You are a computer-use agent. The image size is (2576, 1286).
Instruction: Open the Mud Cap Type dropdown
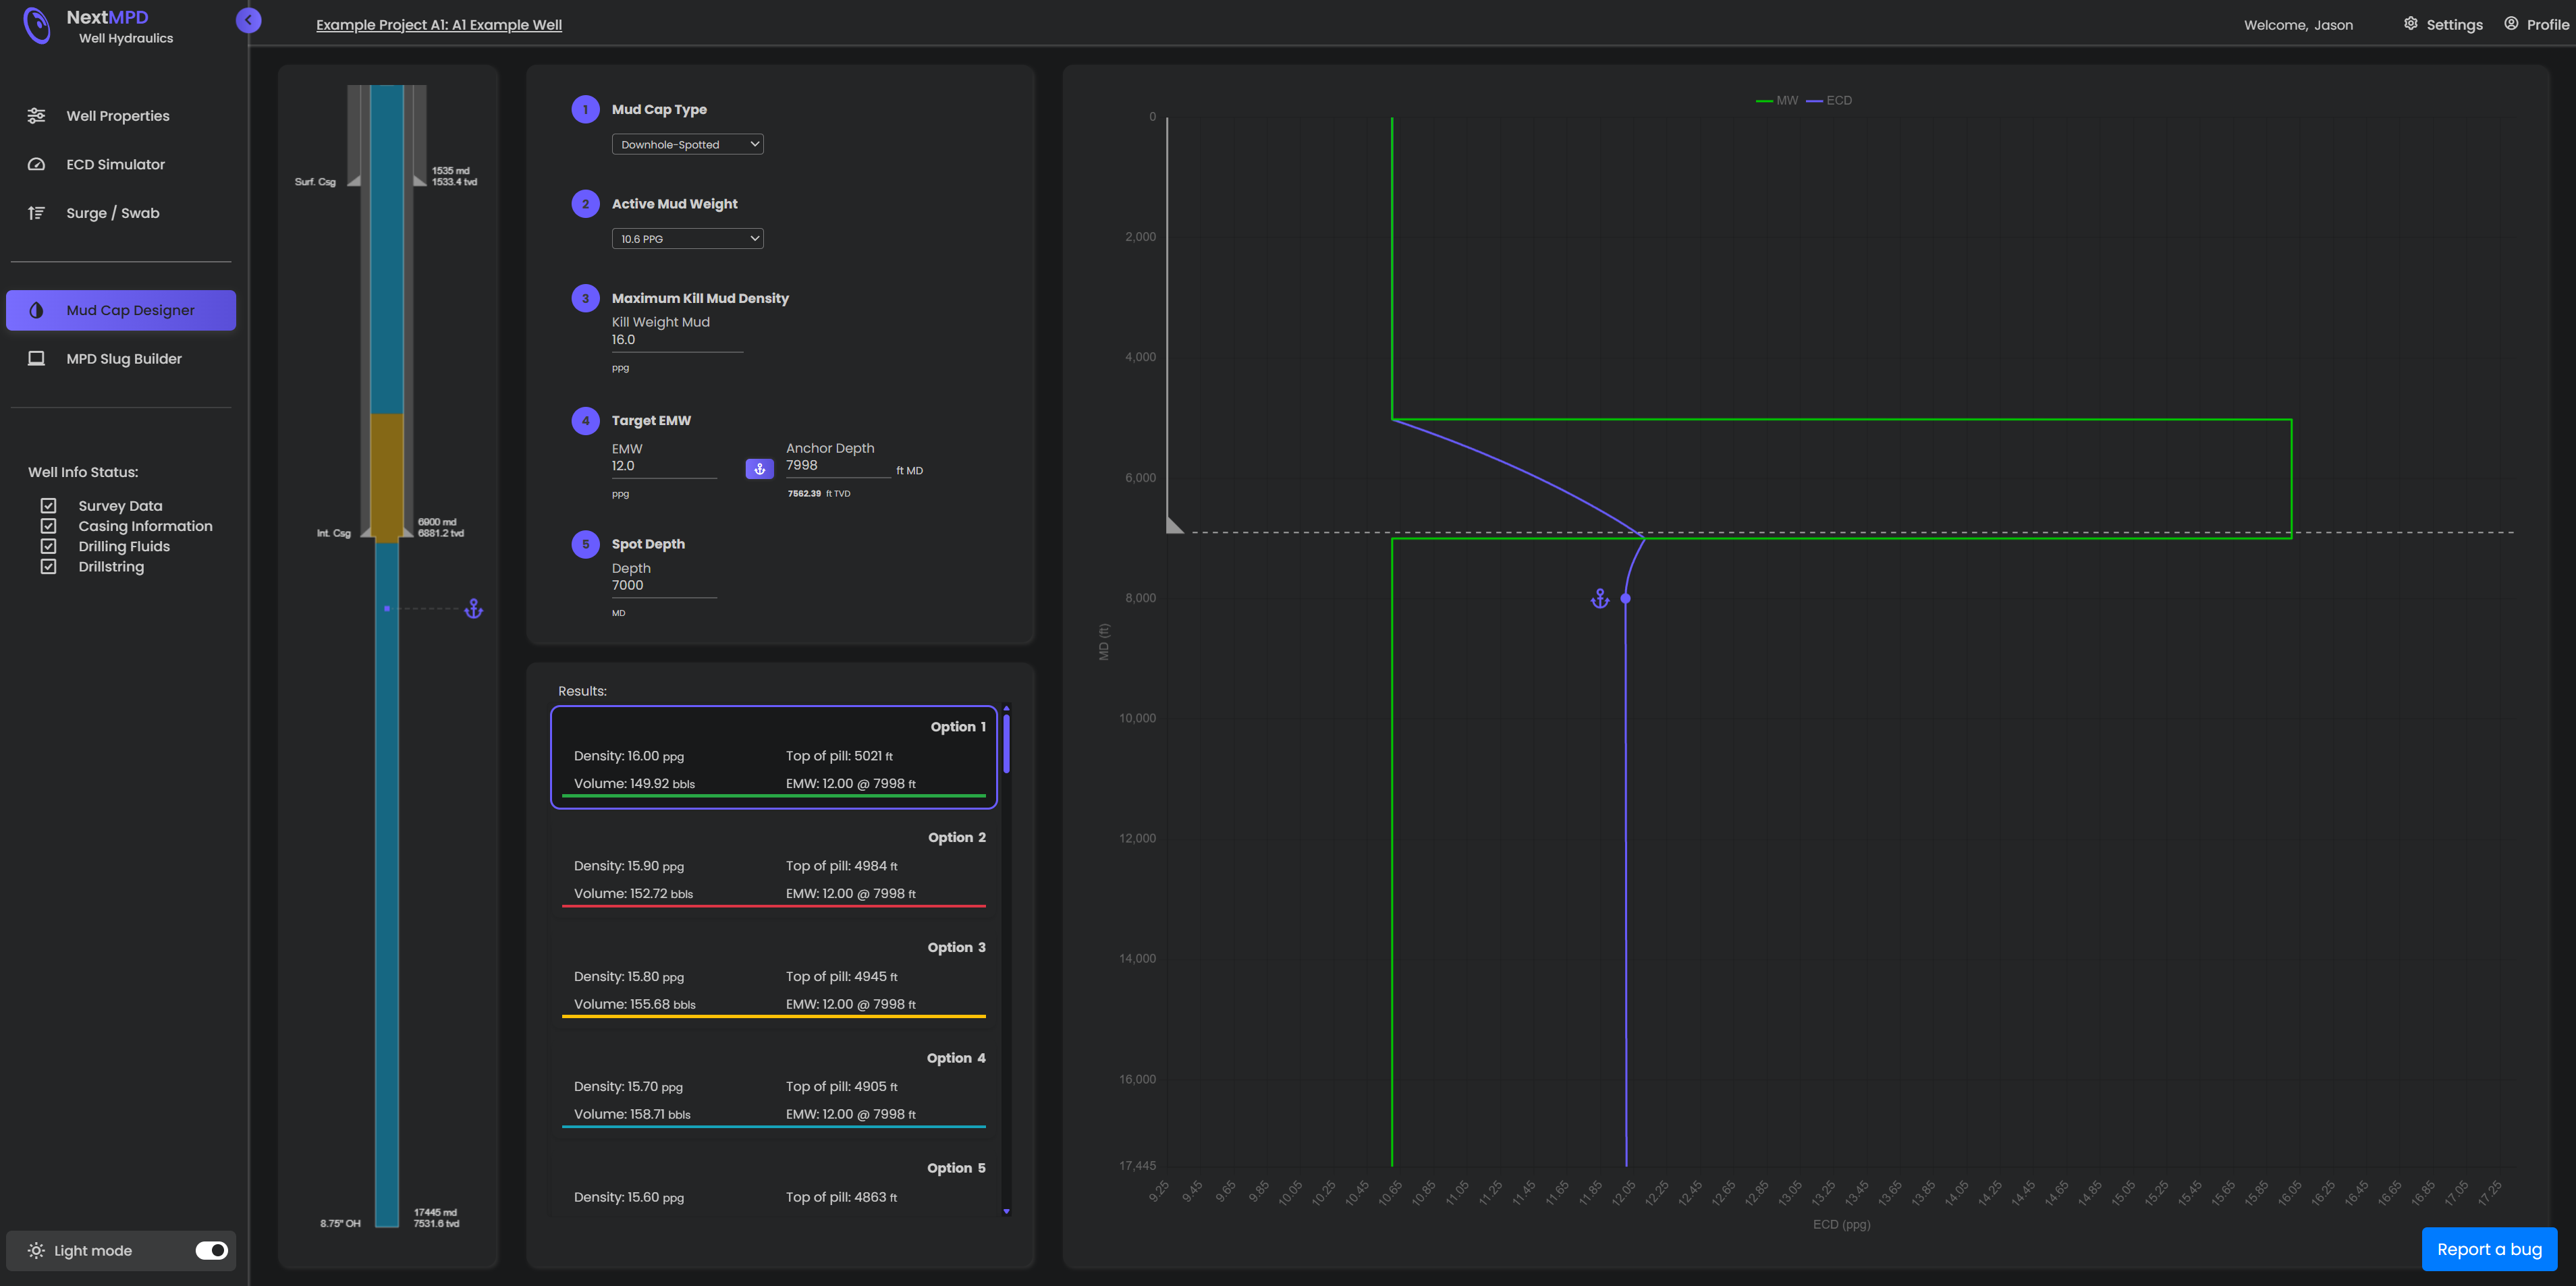point(687,144)
